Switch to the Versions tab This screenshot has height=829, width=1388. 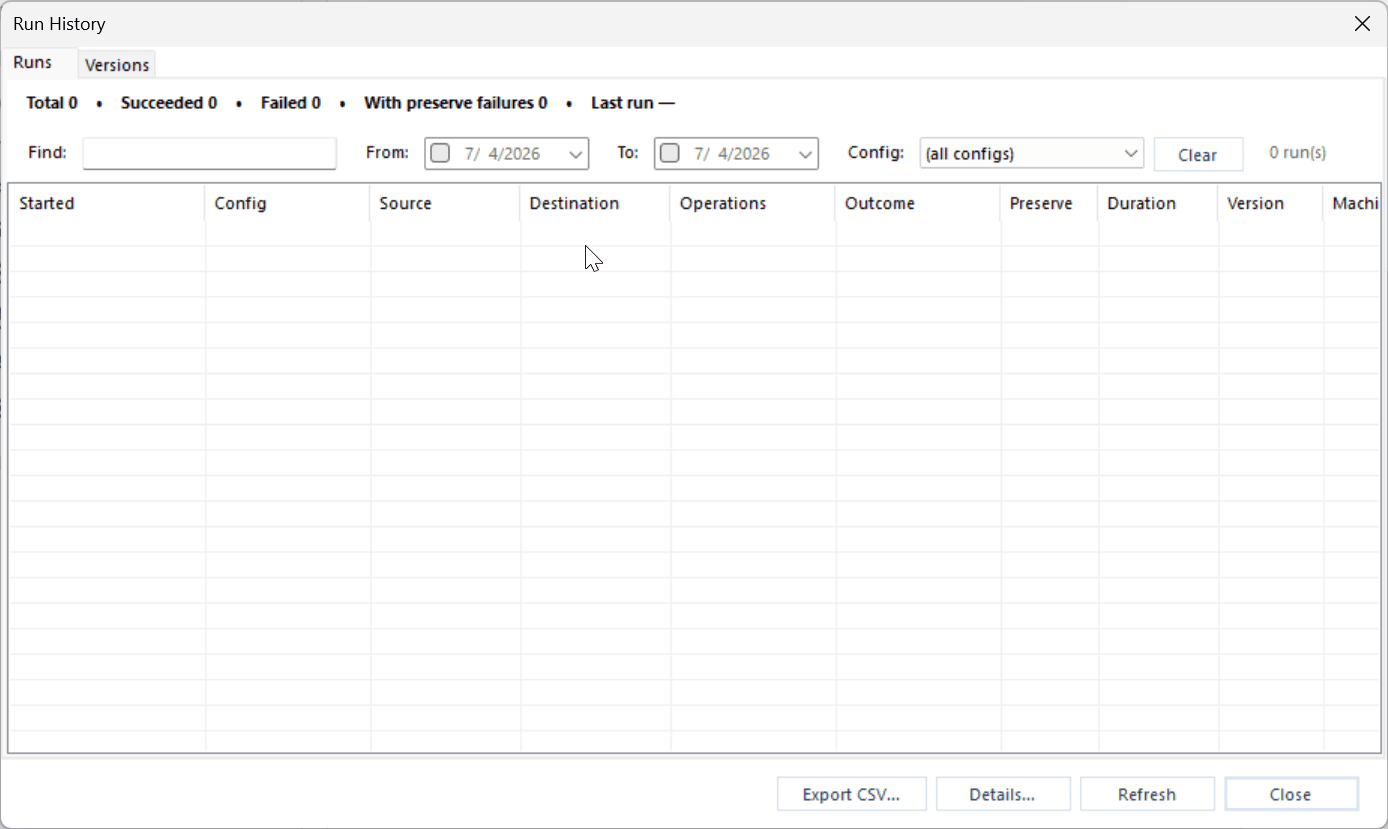point(117,65)
